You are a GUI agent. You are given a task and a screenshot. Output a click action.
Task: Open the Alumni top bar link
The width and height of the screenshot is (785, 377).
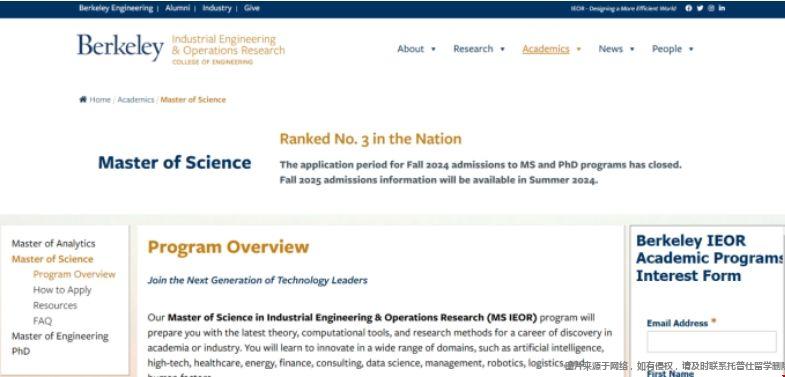tap(178, 8)
